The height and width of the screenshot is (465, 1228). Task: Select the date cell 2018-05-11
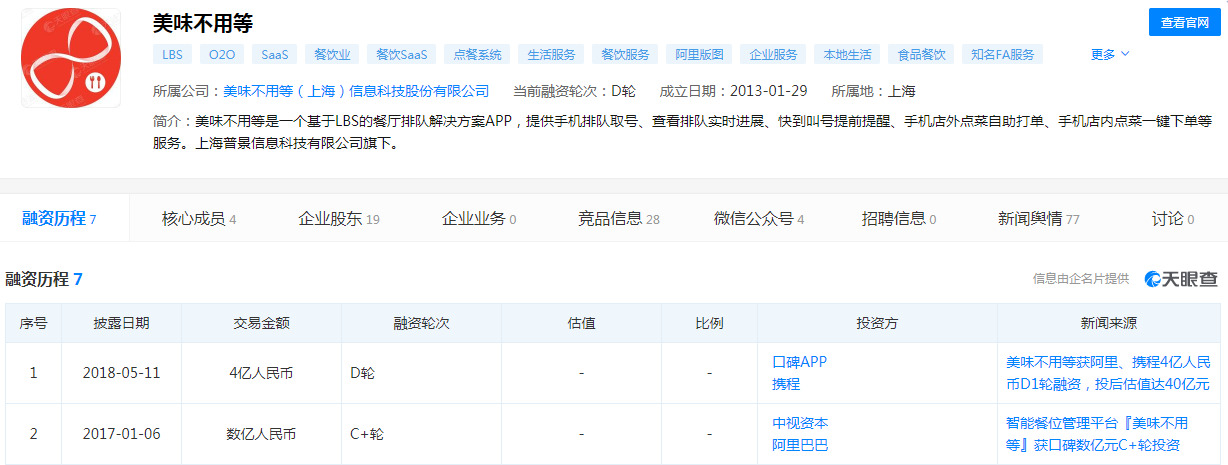[x=122, y=372]
